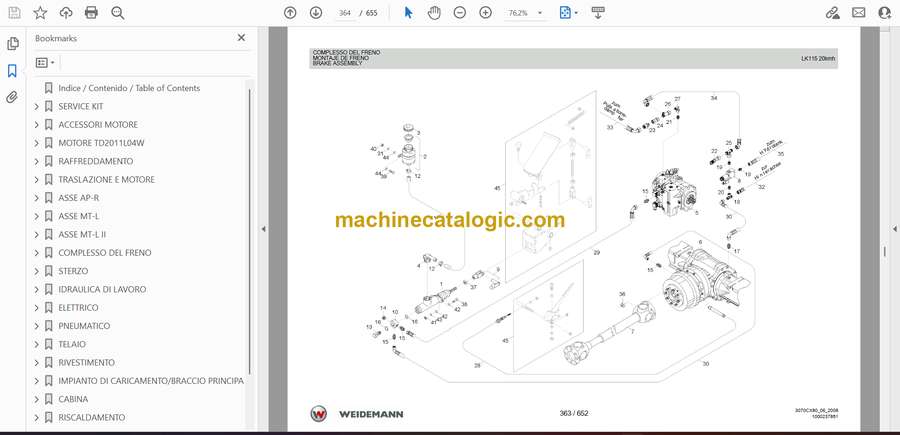
Task: Open the Attachments paperclip icon
Action: [12, 97]
